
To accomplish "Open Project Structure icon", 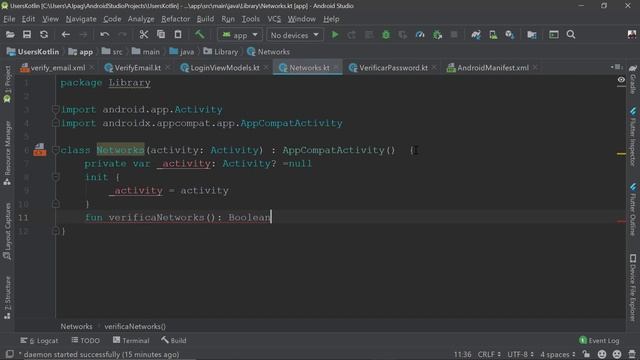I will click(x=531, y=35).
